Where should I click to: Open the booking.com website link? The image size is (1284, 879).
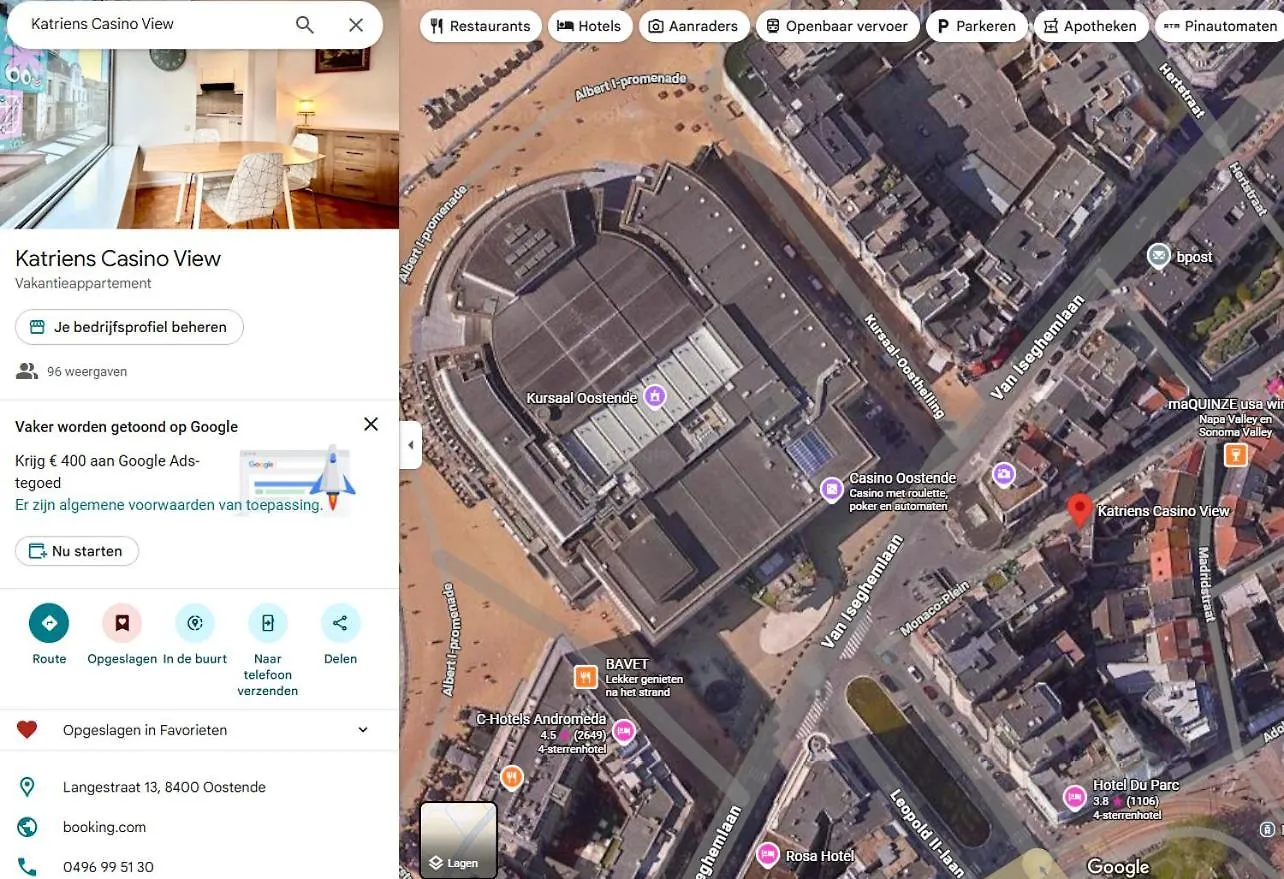pos(104,827)
